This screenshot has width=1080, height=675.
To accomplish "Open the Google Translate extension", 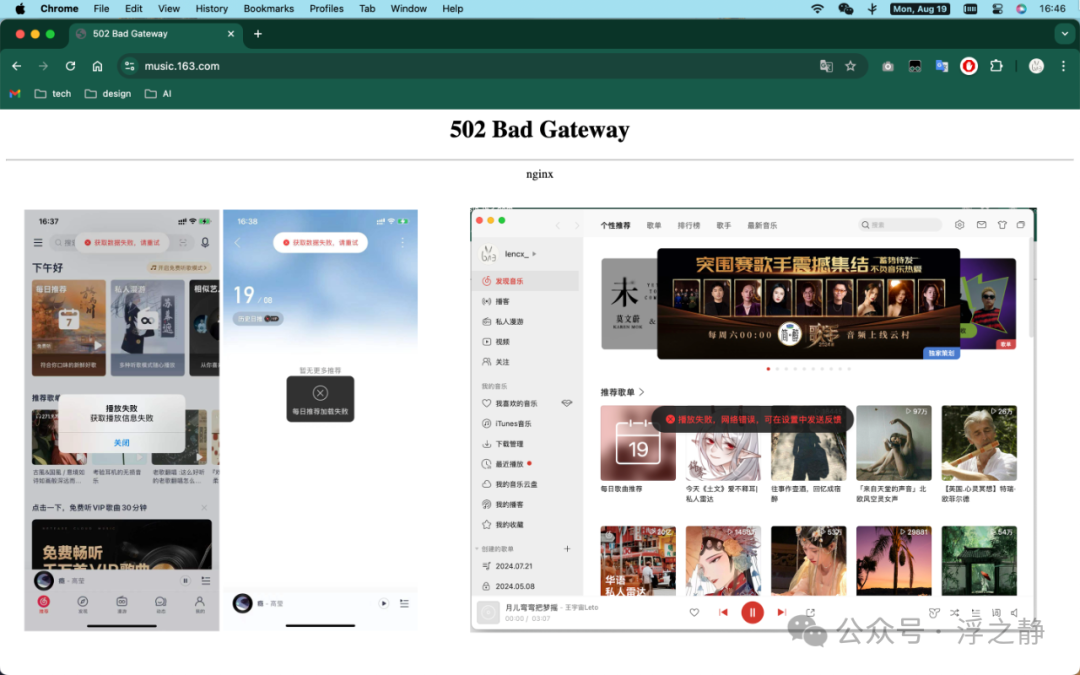I will click(x=942, y=66).
